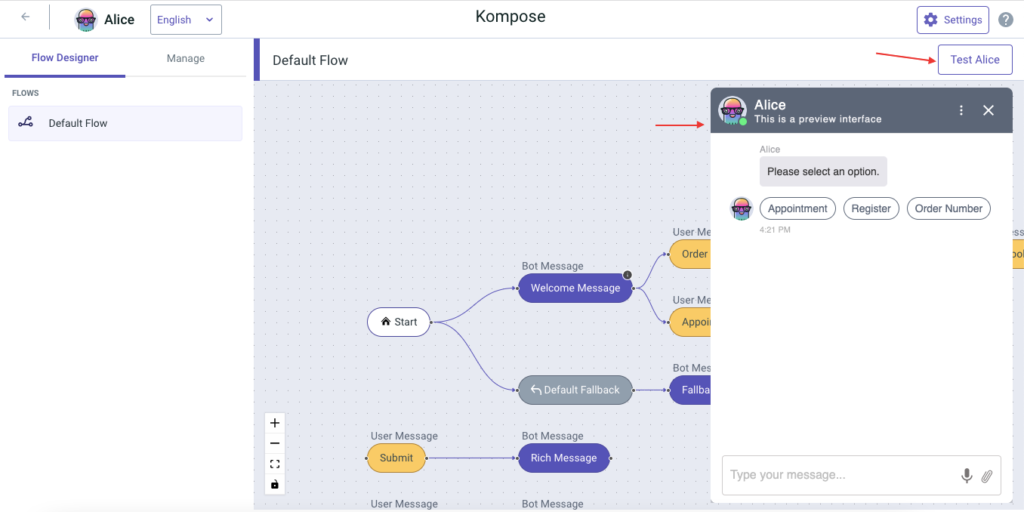Choose the Register quick reply
The height and width of the screenshot is (512, 1024).
[x=871, y=209]
